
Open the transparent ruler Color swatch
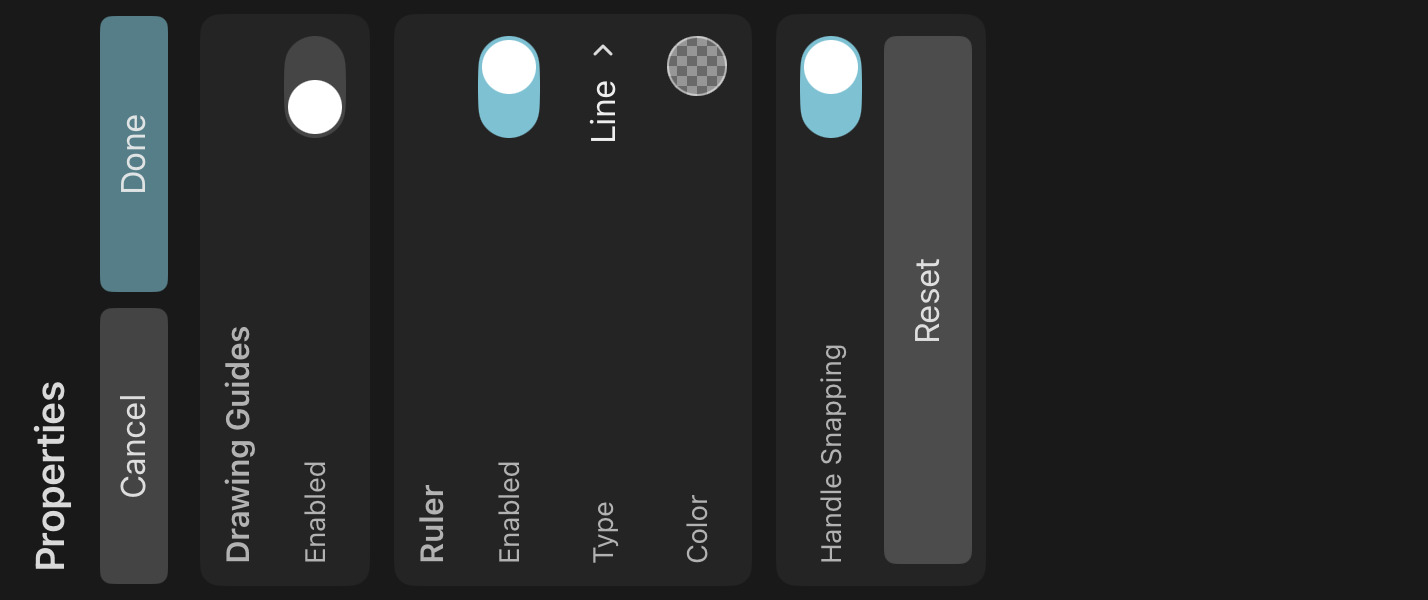pos(697,66)
